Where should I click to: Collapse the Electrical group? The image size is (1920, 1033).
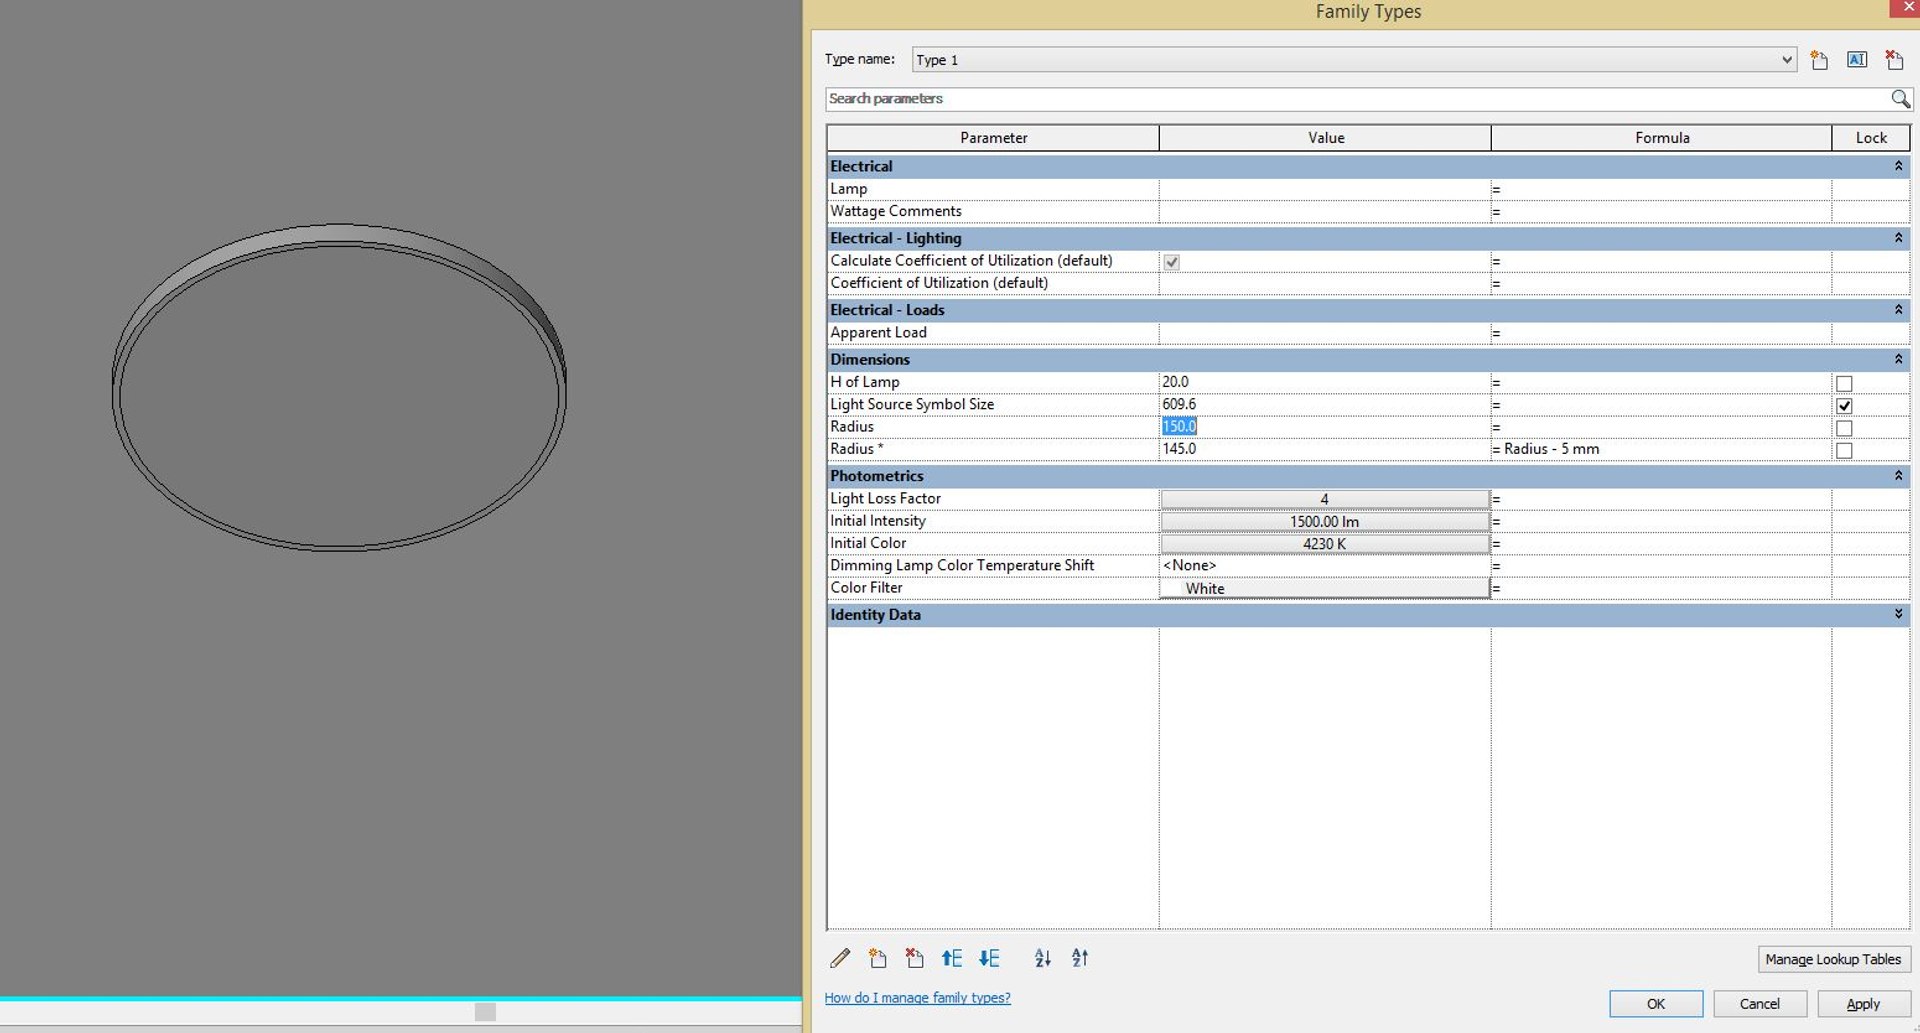[x=1898, y=166]
